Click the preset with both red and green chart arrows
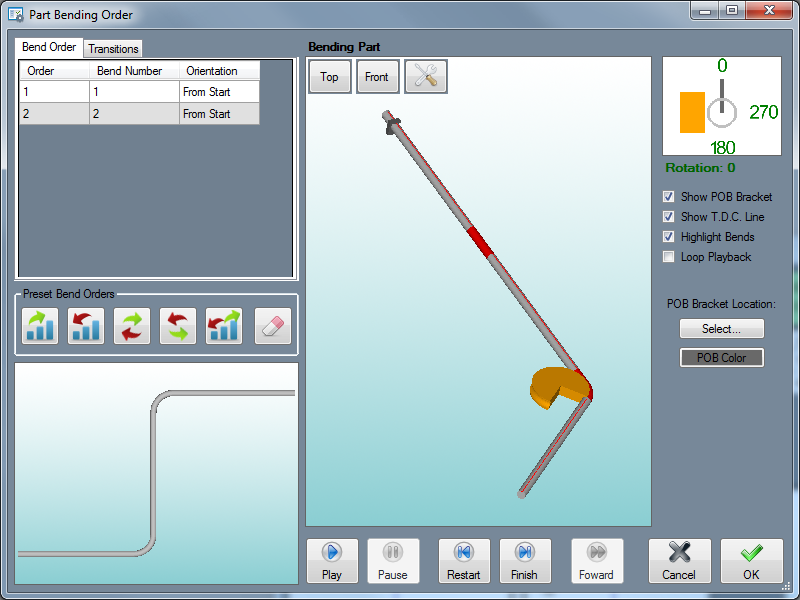 224,327
